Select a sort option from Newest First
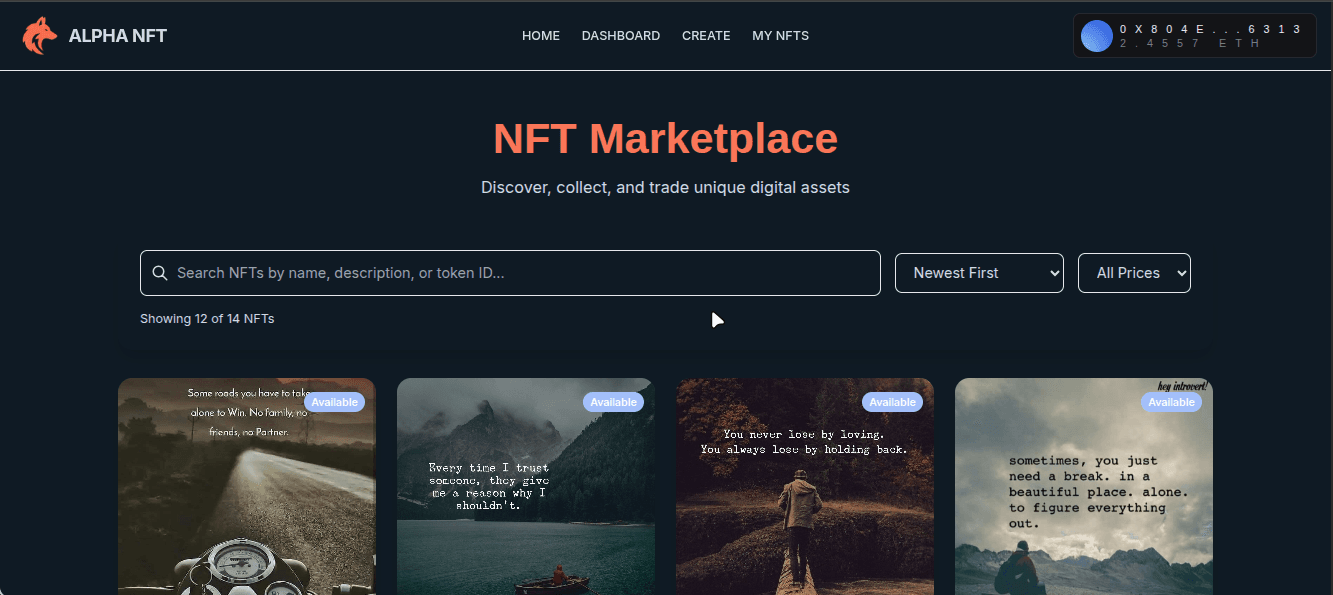1333x595 pixels. (979, 272)
